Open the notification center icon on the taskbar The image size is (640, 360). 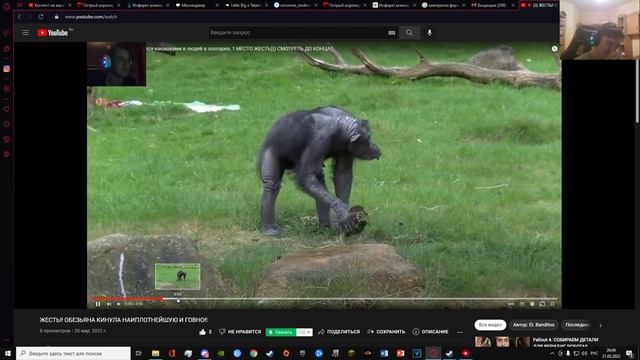pos(630,353)
